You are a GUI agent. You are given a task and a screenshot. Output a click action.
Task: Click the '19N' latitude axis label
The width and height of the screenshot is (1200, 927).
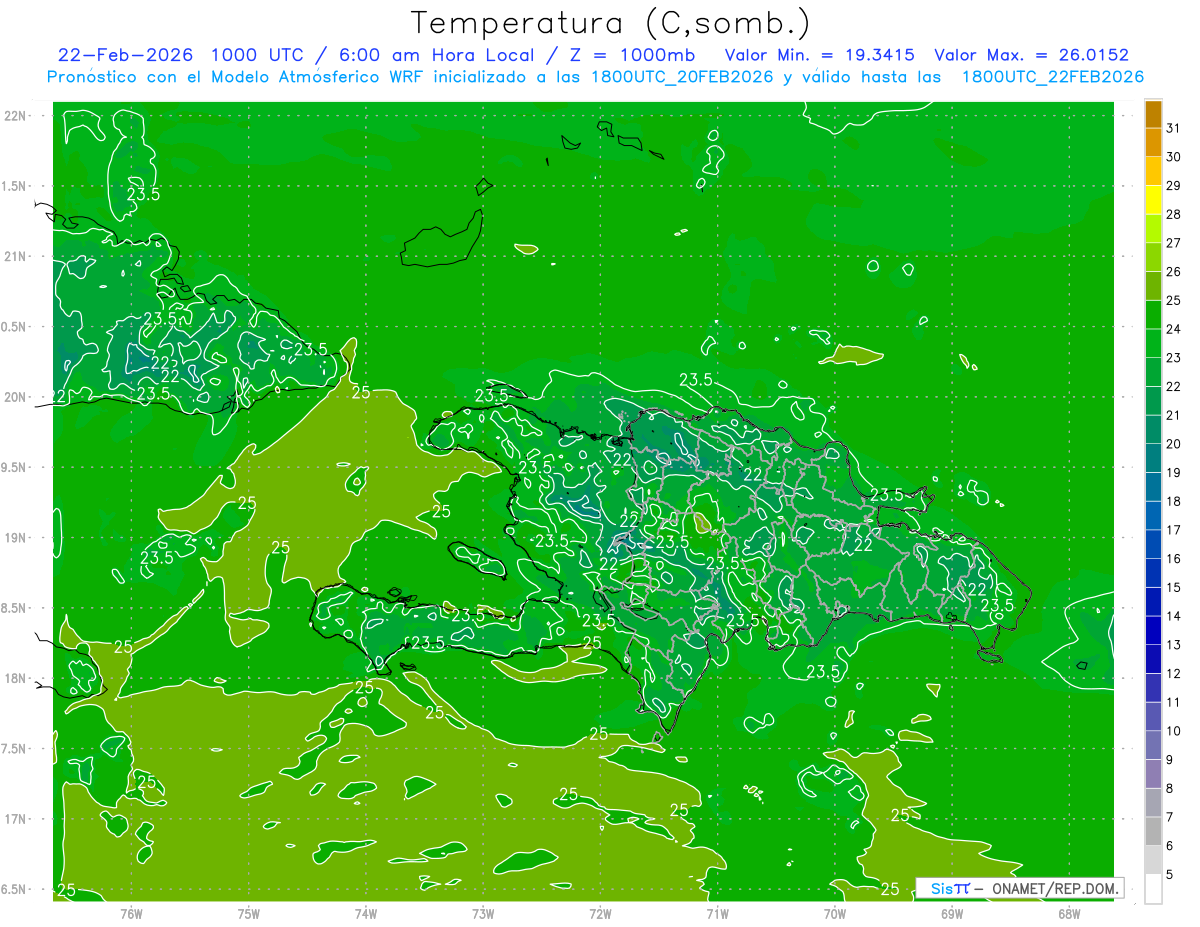pos(17,537)
